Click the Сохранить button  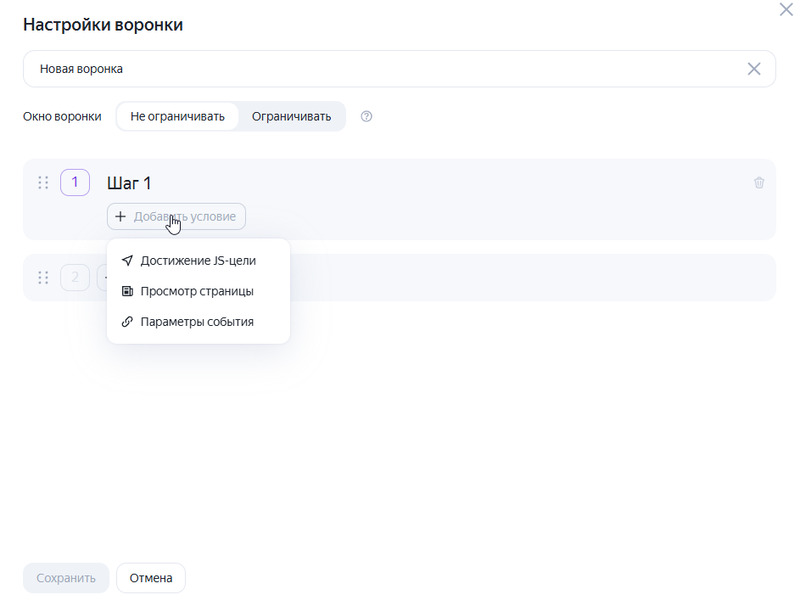(x=66, y=578)
